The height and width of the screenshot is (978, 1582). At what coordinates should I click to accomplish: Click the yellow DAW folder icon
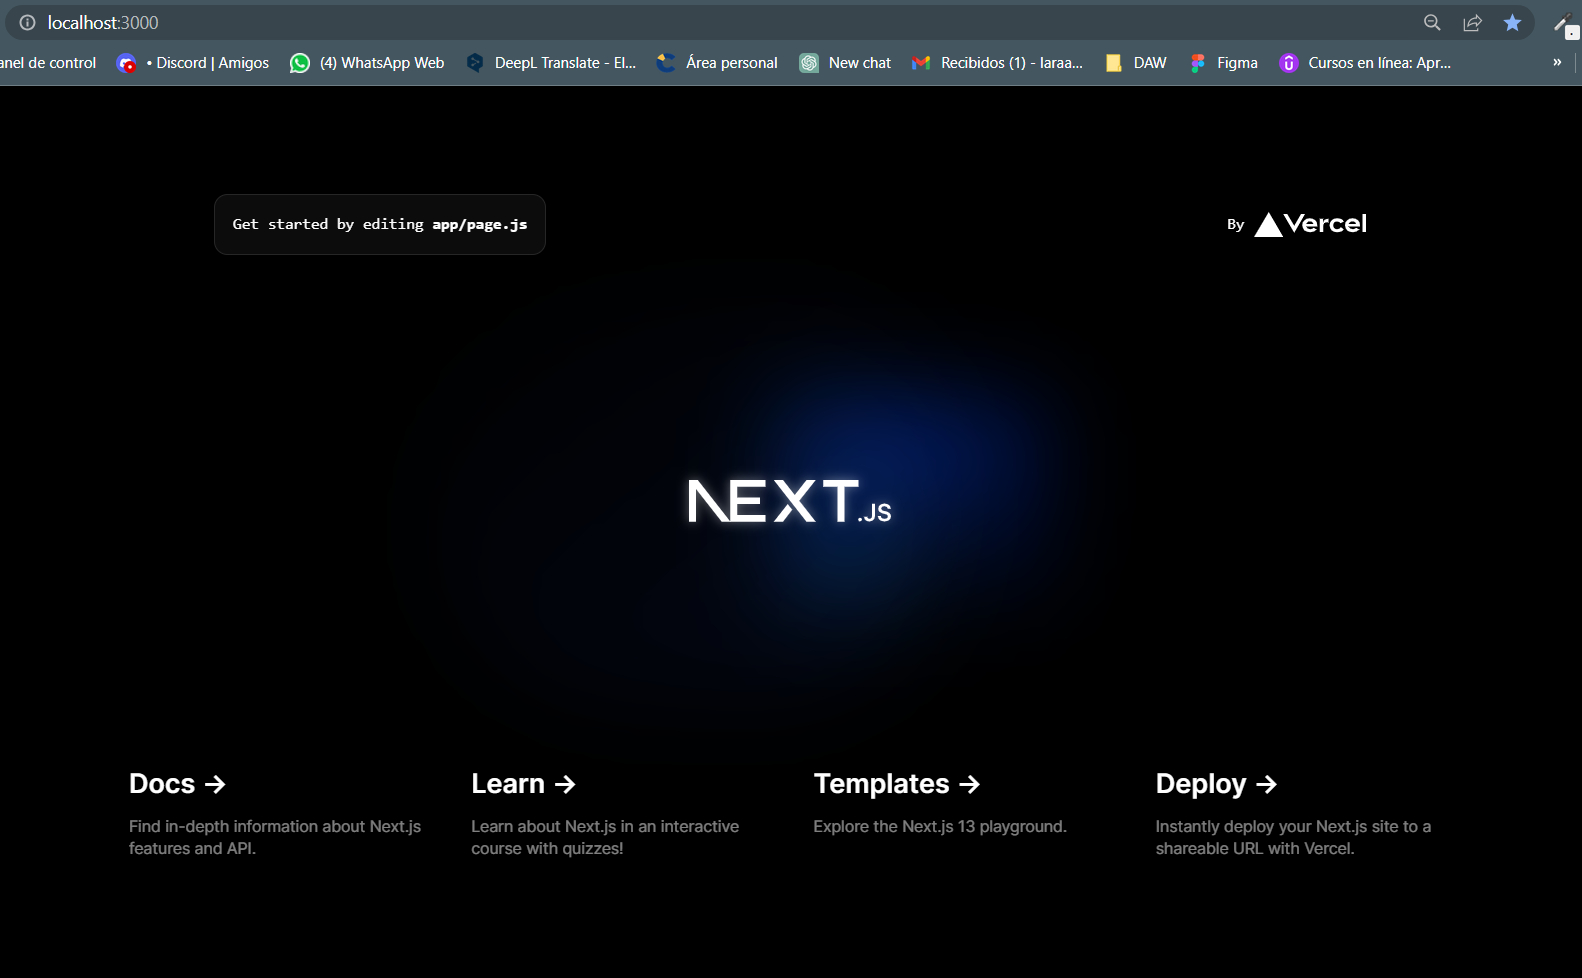(x=1113, y=63)
